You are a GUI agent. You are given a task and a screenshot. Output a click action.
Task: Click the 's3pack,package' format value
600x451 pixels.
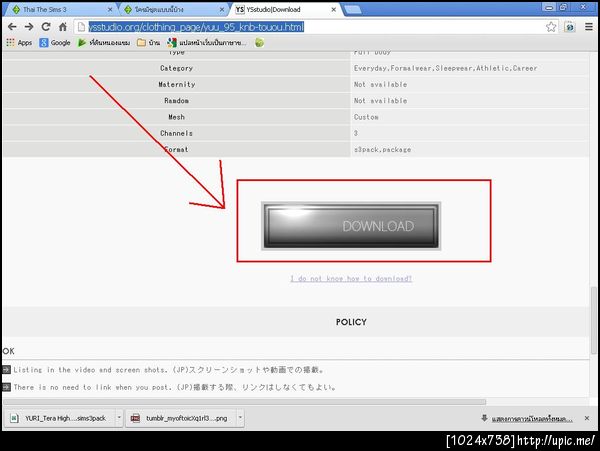tap(382, 150)
